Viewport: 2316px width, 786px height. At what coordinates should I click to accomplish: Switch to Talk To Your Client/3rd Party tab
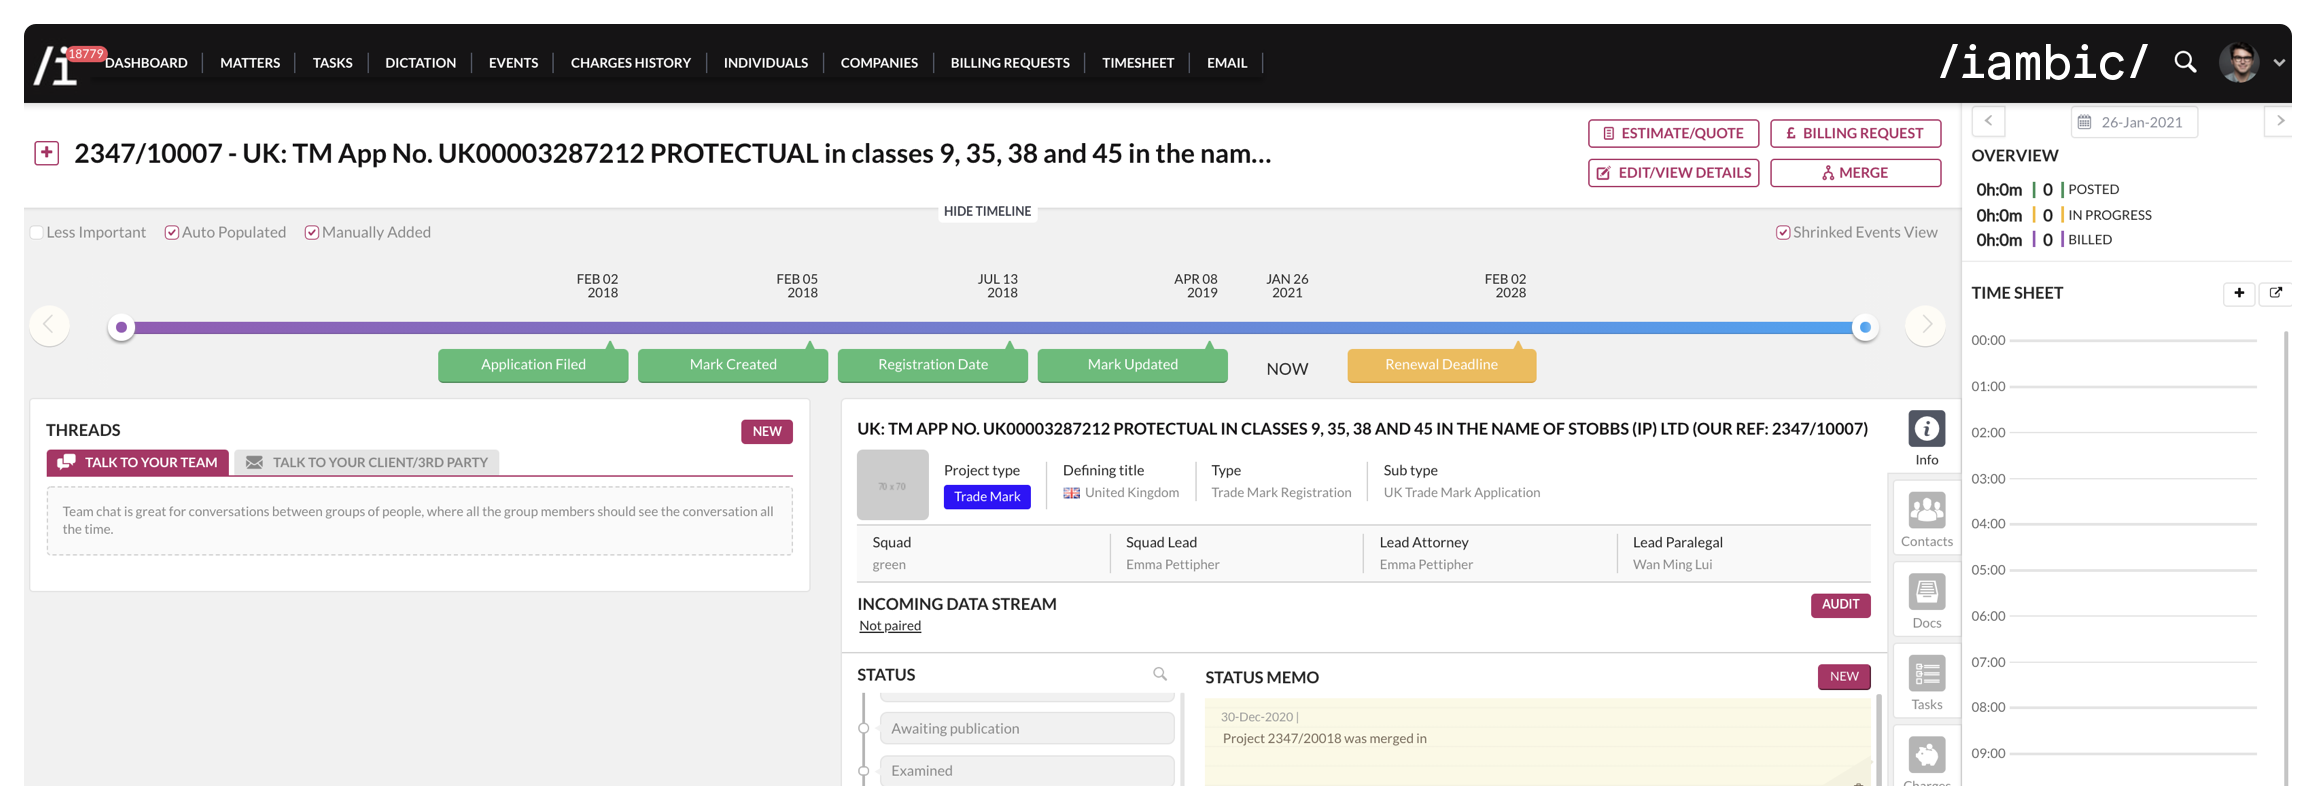[366, 462]
